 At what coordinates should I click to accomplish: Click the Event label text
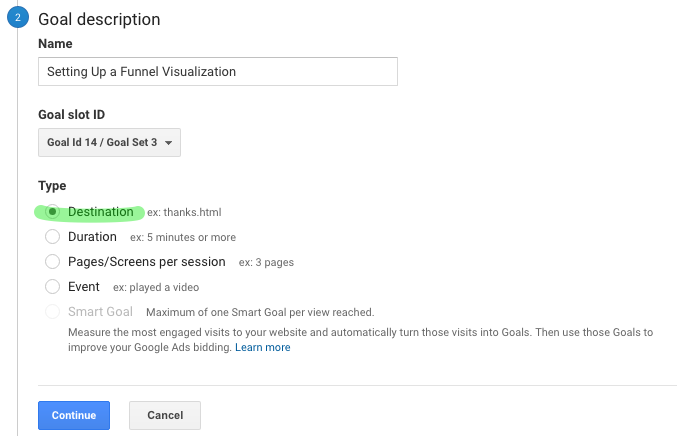pos(84,287)
